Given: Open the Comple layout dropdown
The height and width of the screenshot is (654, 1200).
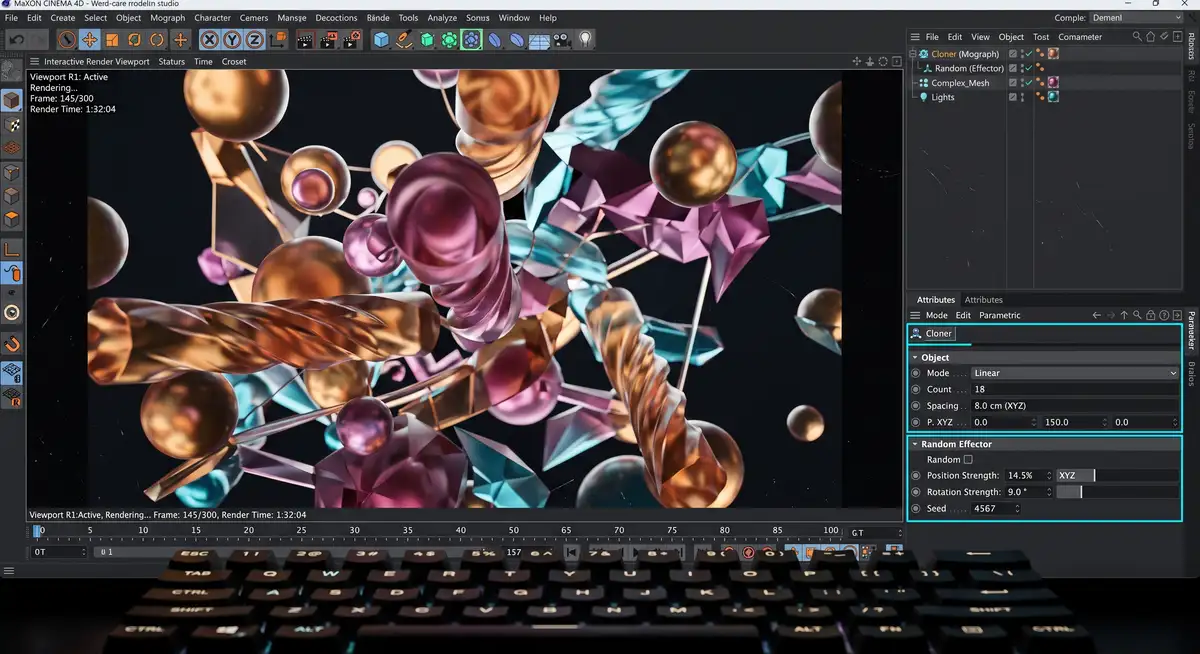Looking at the screenshot, I should (x=1137, y=18).
